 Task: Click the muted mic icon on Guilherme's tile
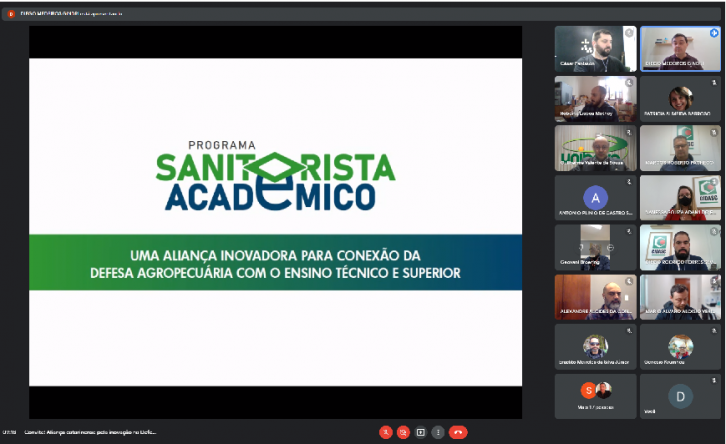pyautogui.click(x=629, y=132)
